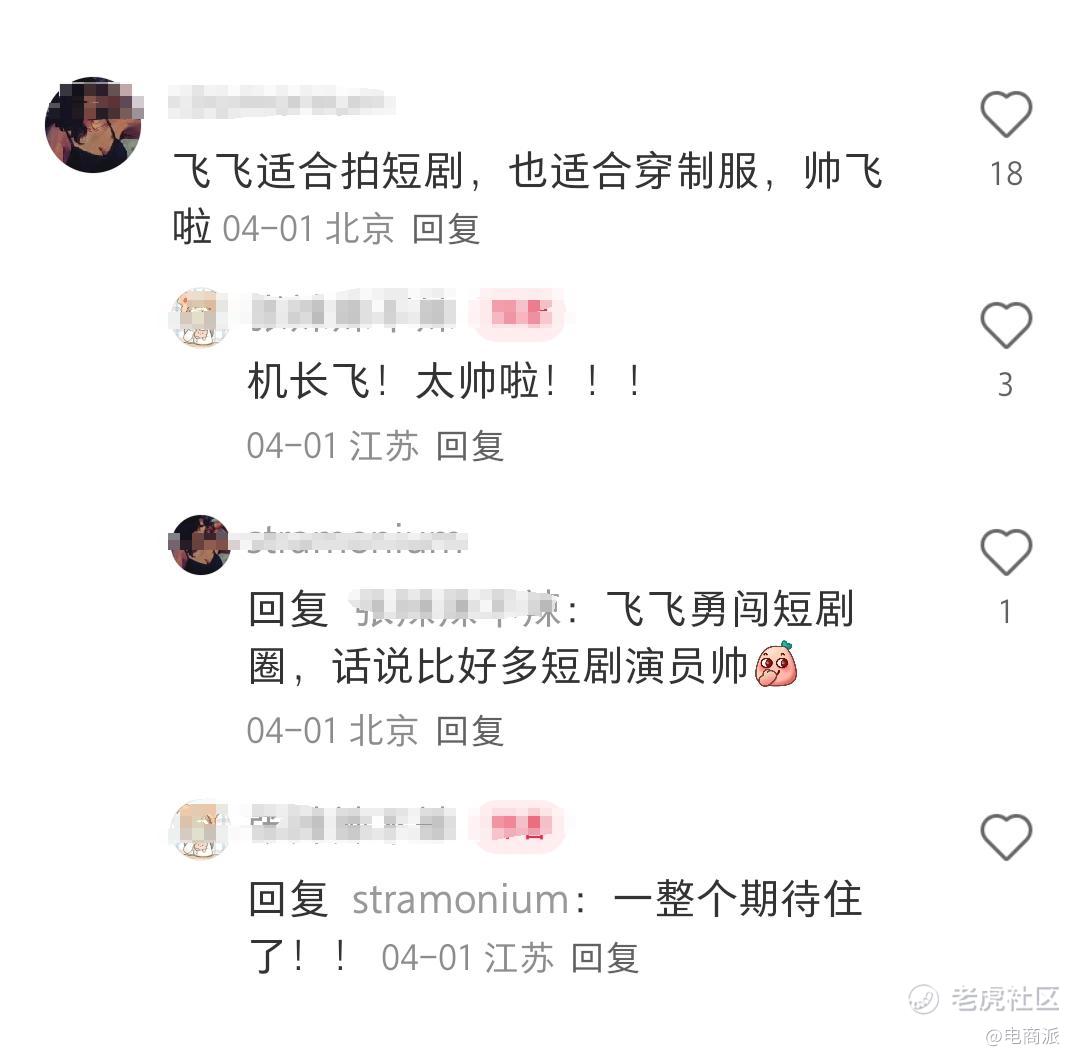This screenshot has height=1061, width=1080.
Task: Tap the 老虎社区 watermark logo
Action: pos(984,998)
